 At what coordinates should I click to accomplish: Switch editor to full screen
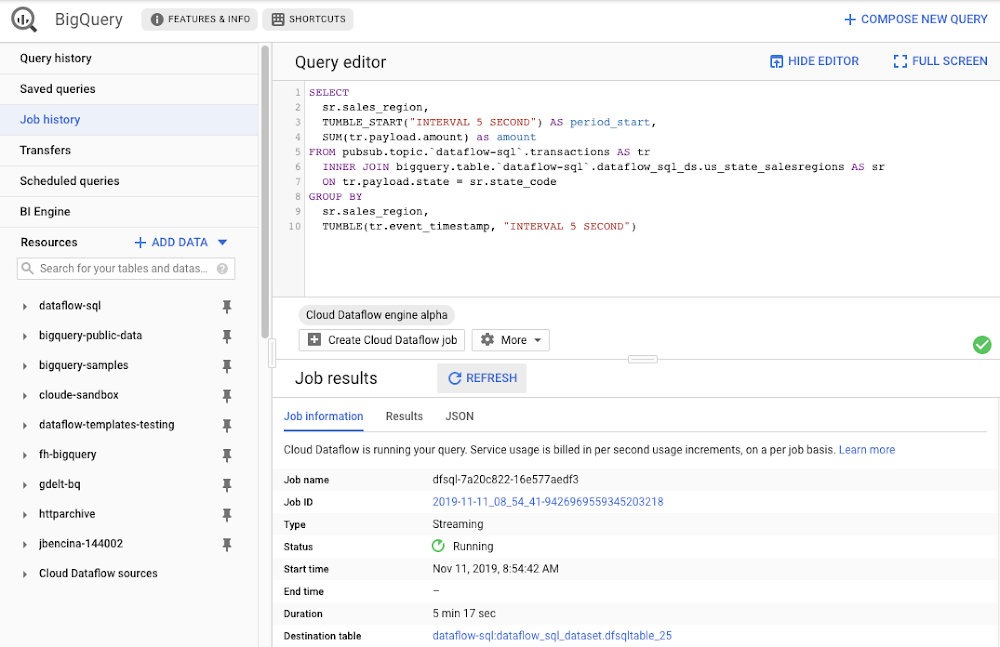941,61
